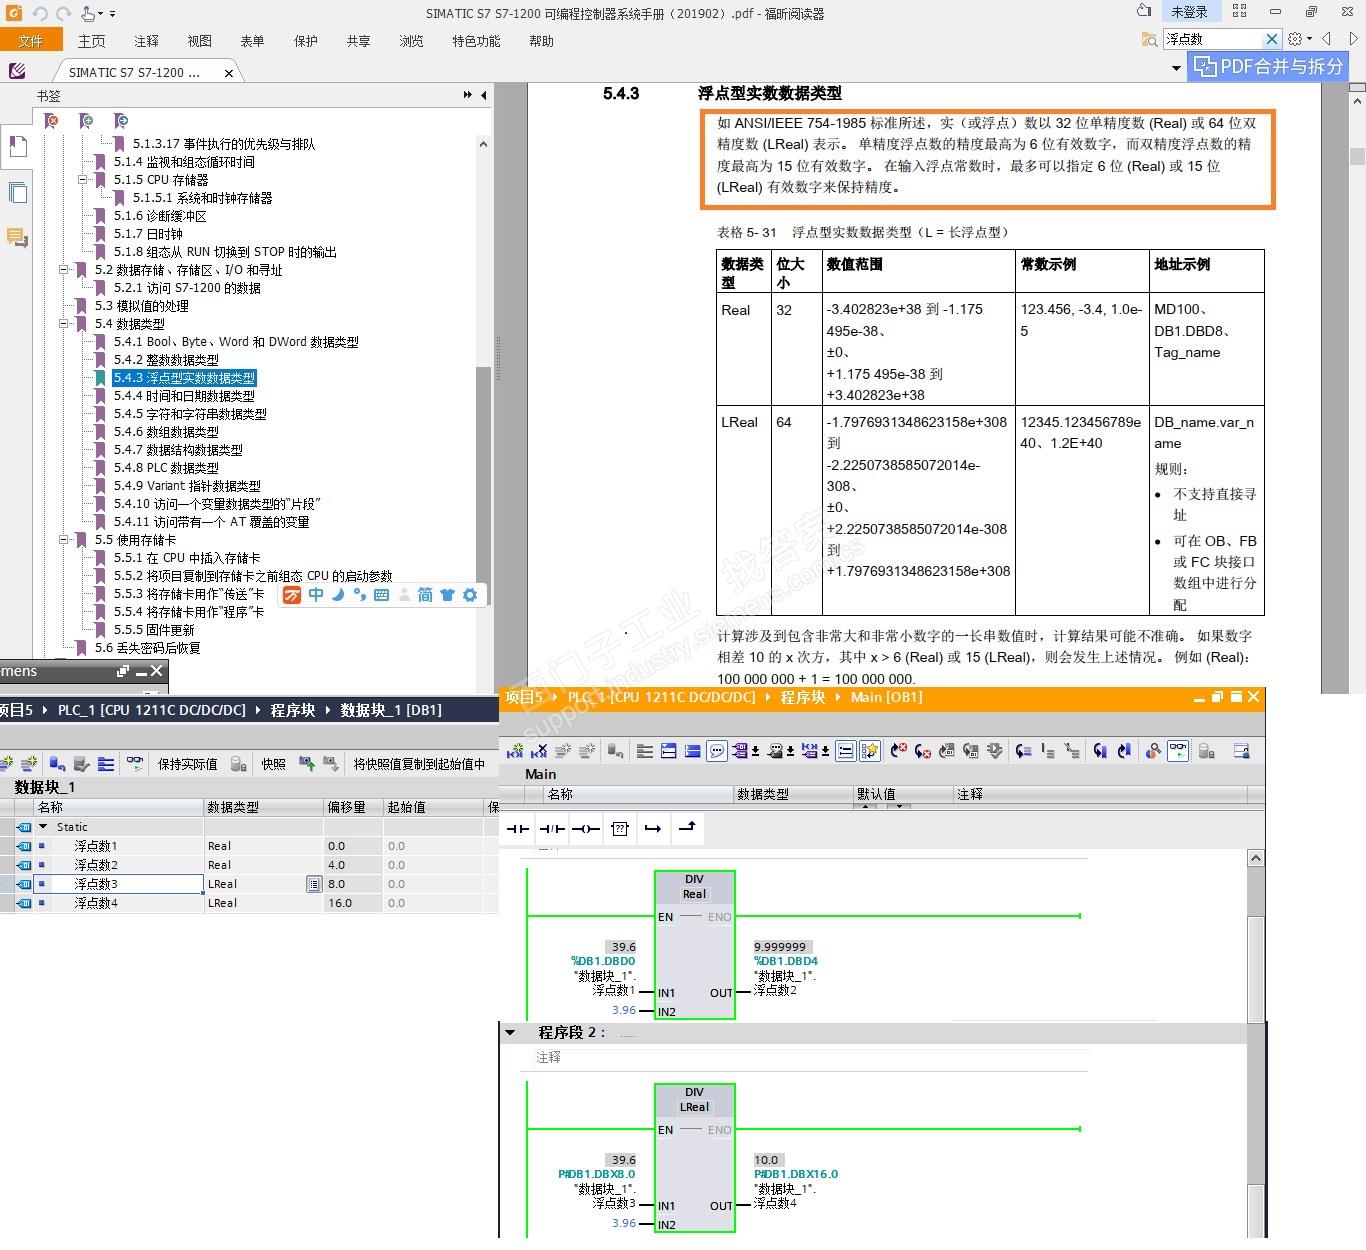Click the add bookmark icon with plus
Screen dimensions: 1366x1250
87,121
